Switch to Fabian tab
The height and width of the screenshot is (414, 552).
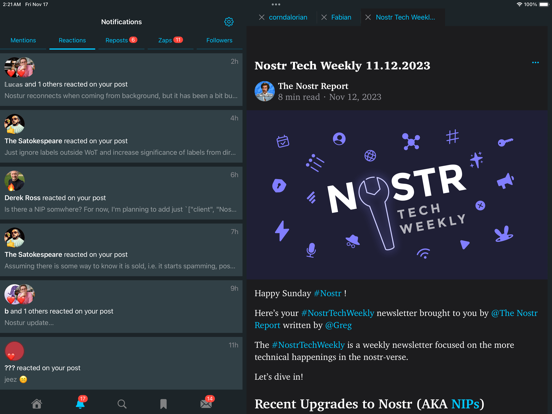[x=341, y=17]
